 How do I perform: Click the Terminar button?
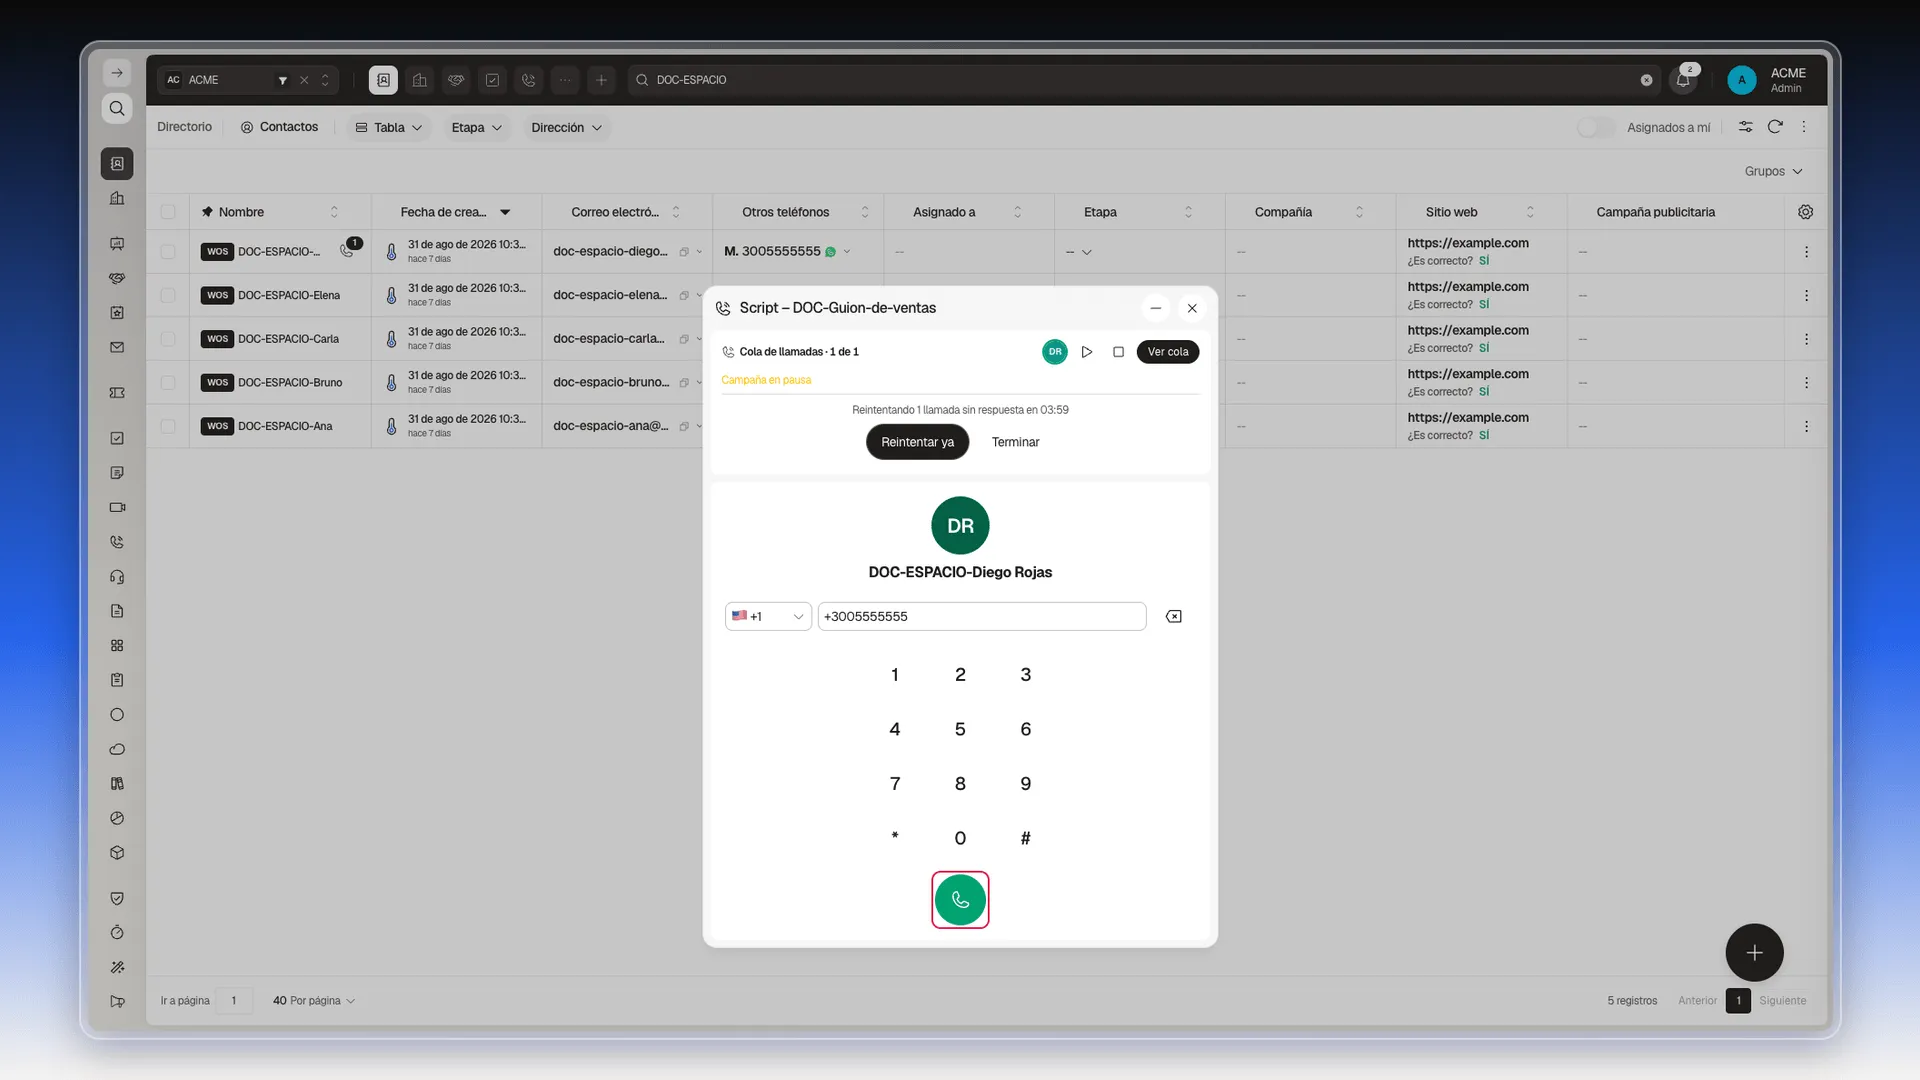click(x=1015, y=442)
